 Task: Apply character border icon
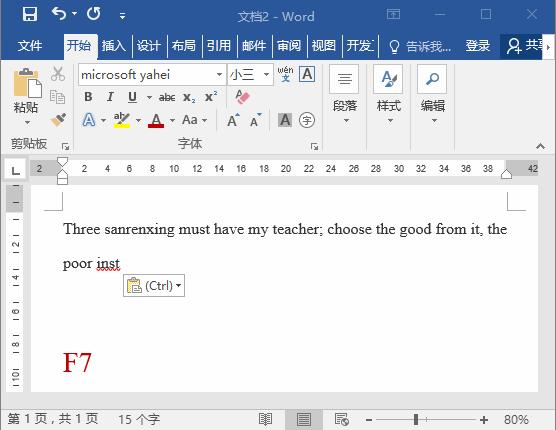(307, 74)
